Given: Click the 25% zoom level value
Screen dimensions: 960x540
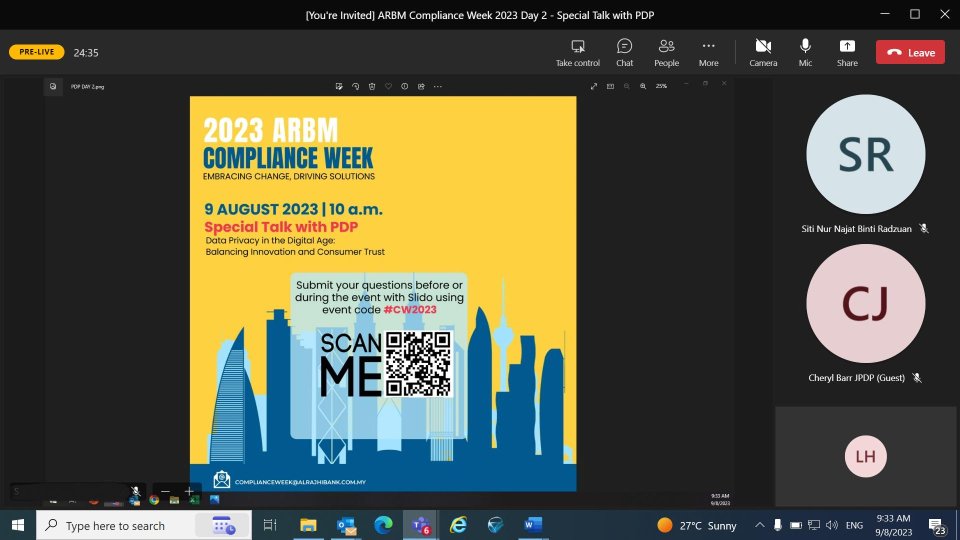Looking at the screenshot, I should click(661, 86).
